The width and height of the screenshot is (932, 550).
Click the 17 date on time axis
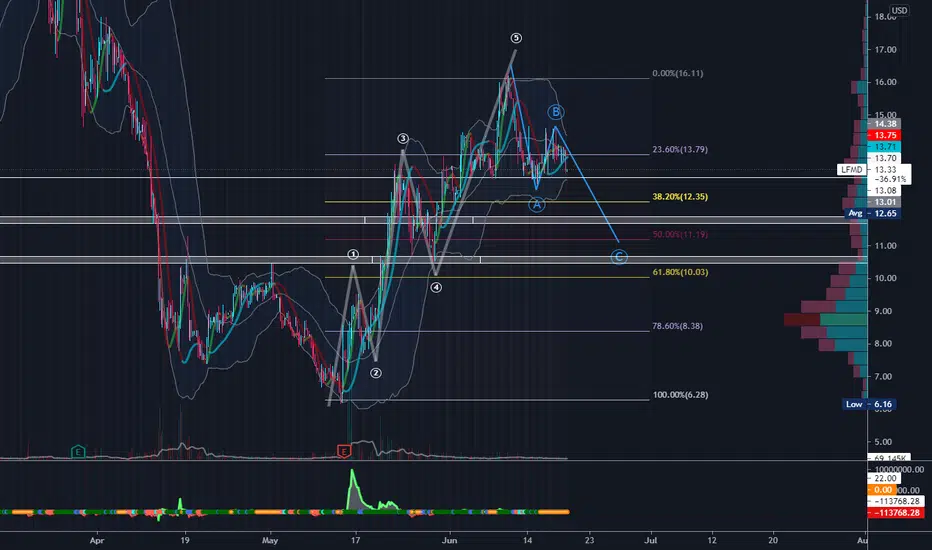click(355, 540)
